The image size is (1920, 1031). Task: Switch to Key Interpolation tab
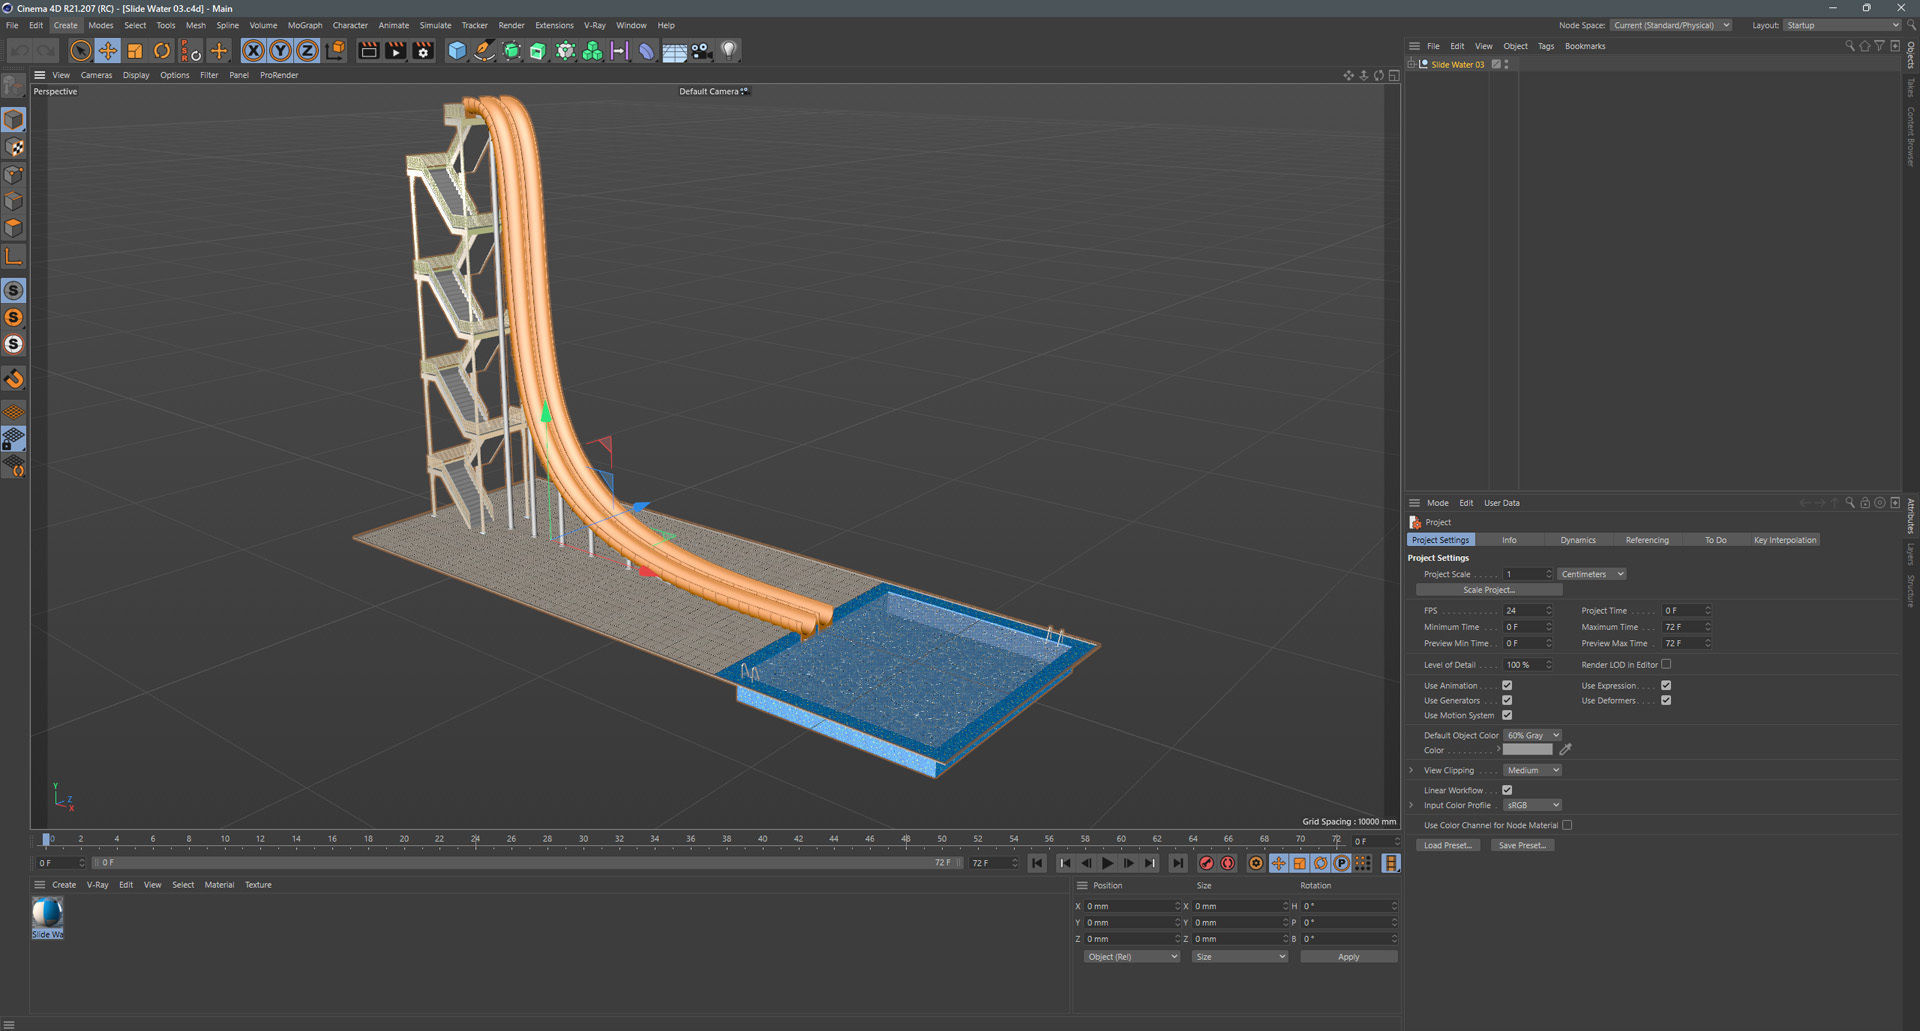tap(1785, 540)
